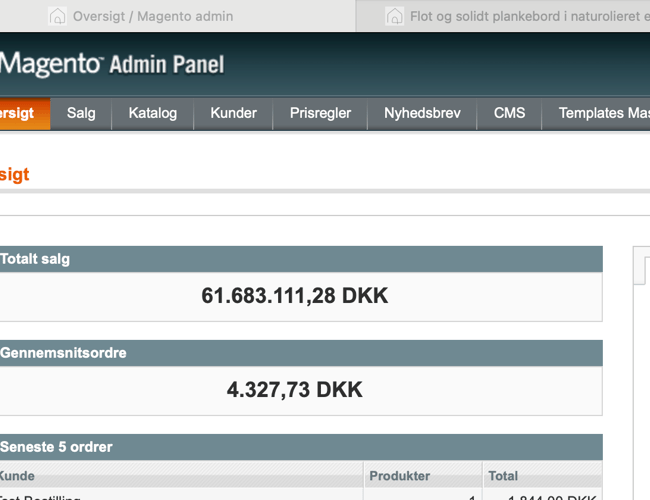Image resolution: width=650 pixels, height=500 pixels.
Task: Click the home icon on the Oversigt browser tab
Action: coord(58,16)
